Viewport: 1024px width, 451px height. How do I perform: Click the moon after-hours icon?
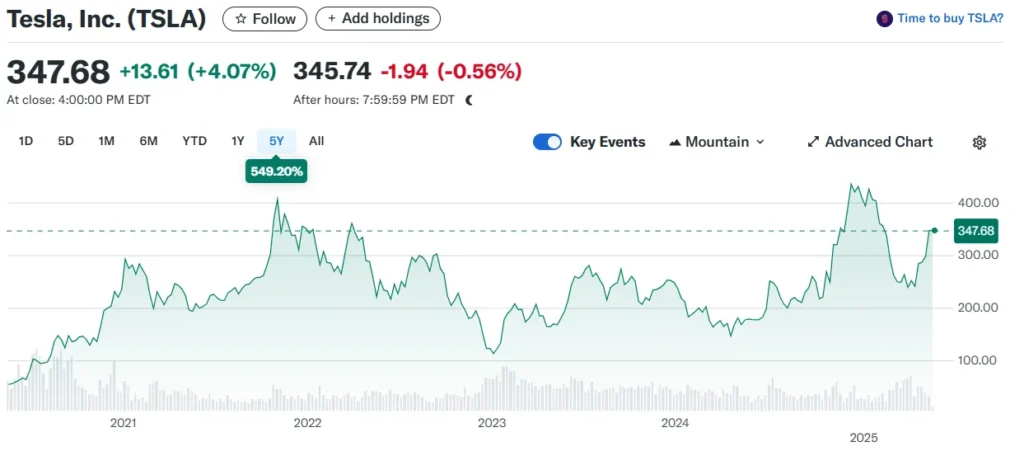pos(469,101)
